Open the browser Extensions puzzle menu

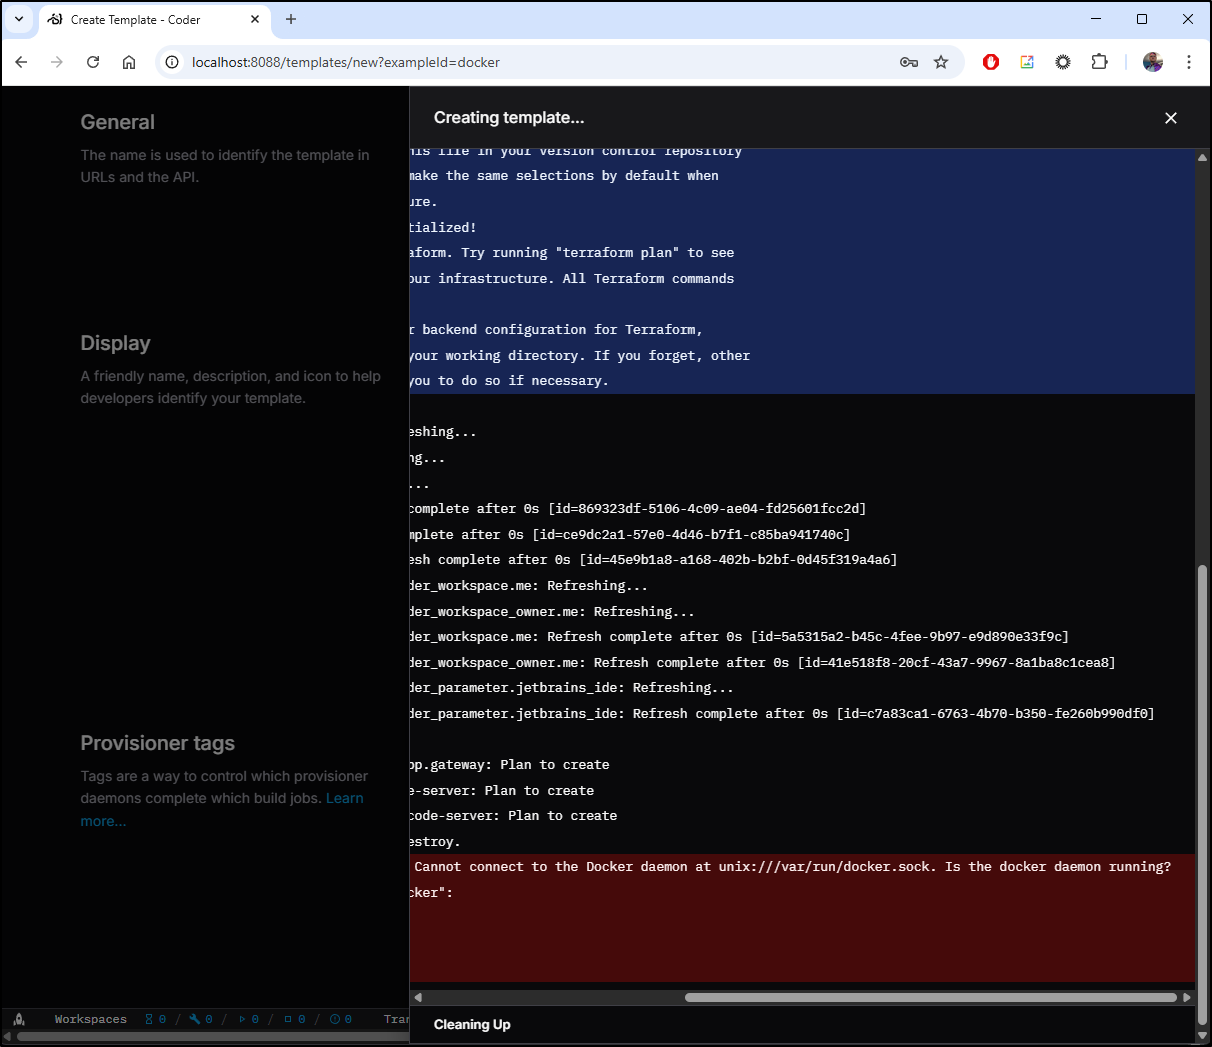pyautogui.click(x=1099, y=62)
